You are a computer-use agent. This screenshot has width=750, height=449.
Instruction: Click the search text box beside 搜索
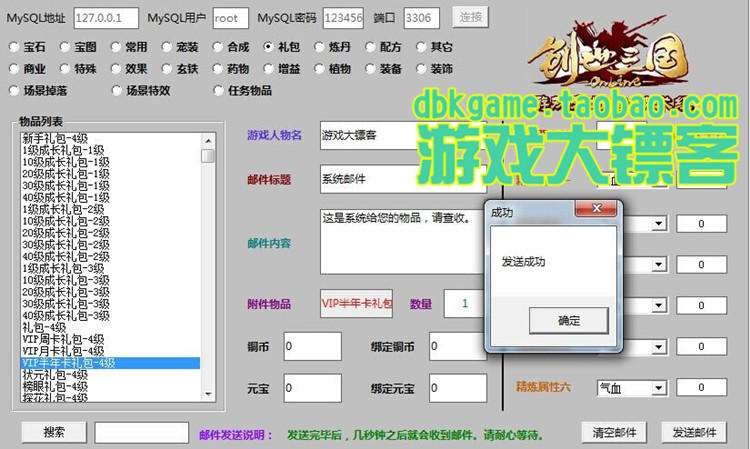click(142, 433)
